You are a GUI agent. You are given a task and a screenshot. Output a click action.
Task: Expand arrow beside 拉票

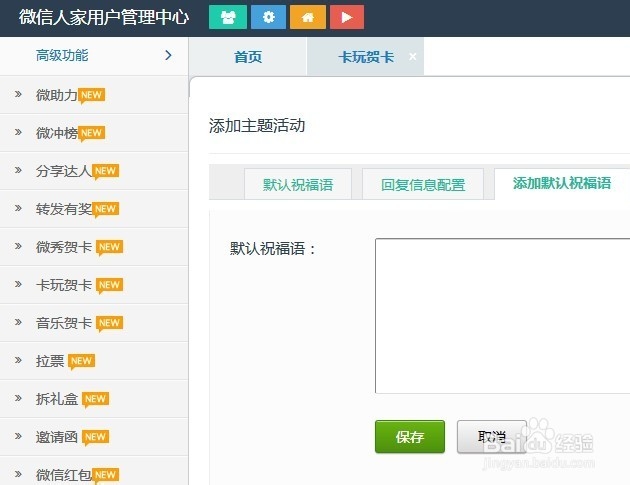click(x=18, y=360)
